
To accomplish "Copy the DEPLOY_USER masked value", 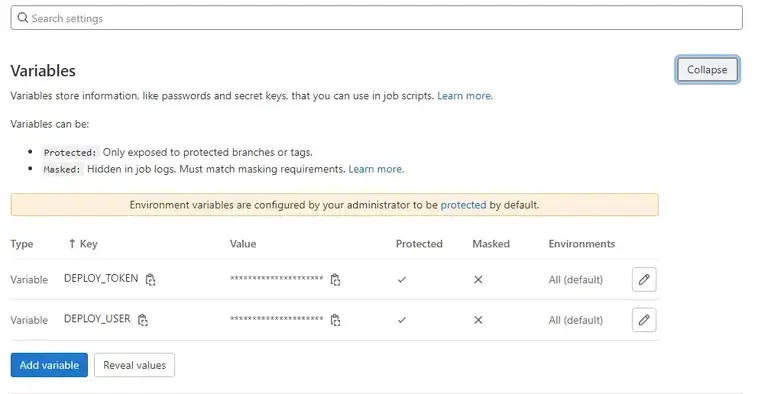I will click(x=335, y=320).
